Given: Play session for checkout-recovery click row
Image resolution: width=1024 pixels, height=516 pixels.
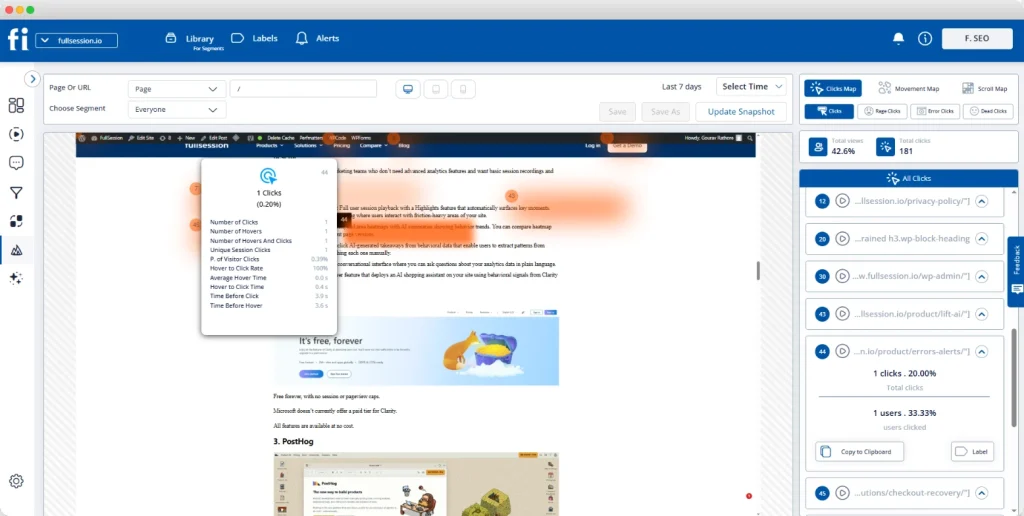Looking at the screenshot, I should pos(842,492).
